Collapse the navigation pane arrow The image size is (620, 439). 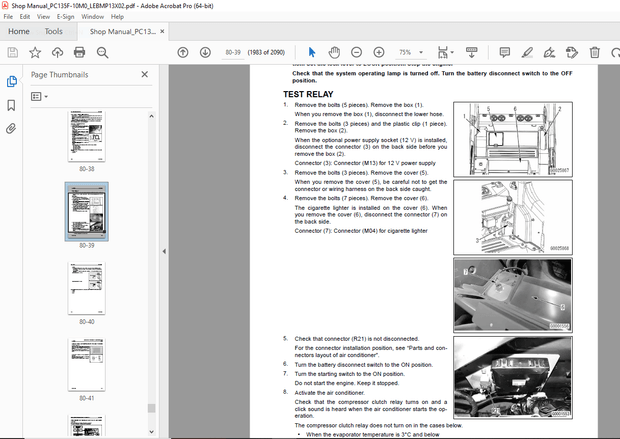click(x=164, y=251)
